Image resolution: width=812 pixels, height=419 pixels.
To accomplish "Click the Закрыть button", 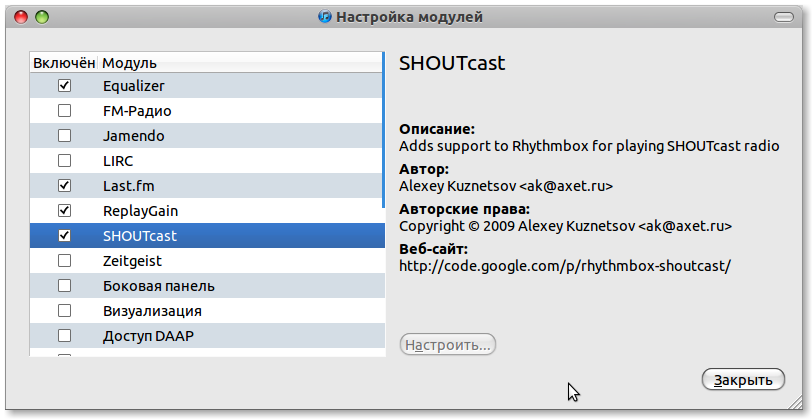I will tap(743, 380).
